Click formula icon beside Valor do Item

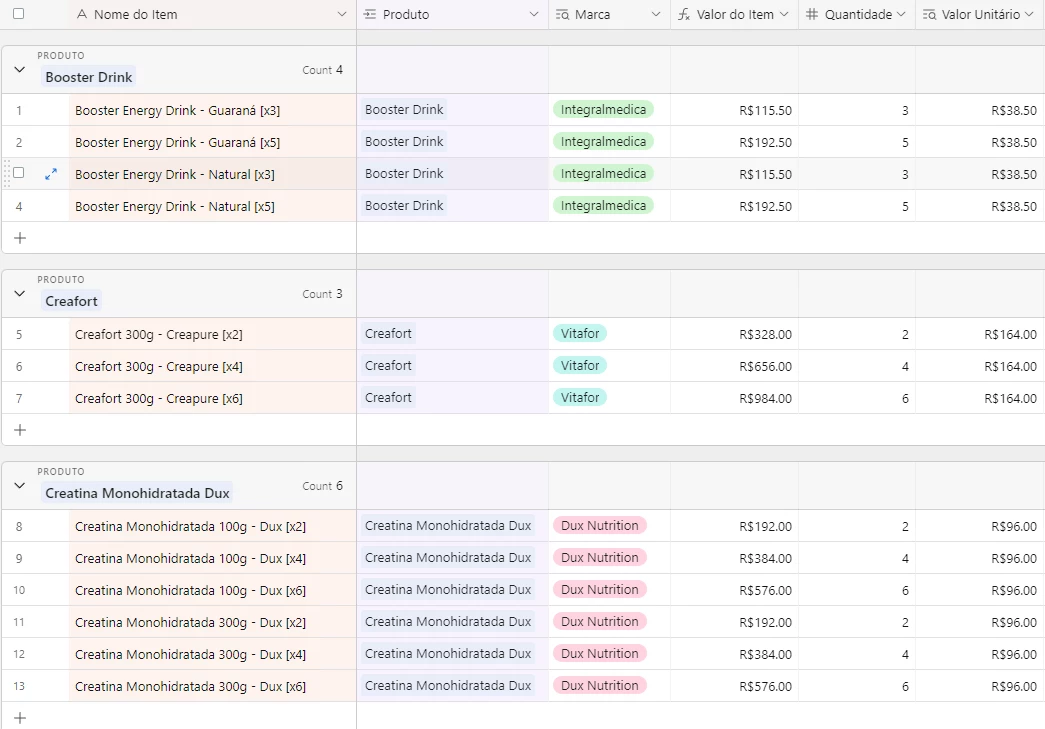pyautogui.click(x=684, y=14)
